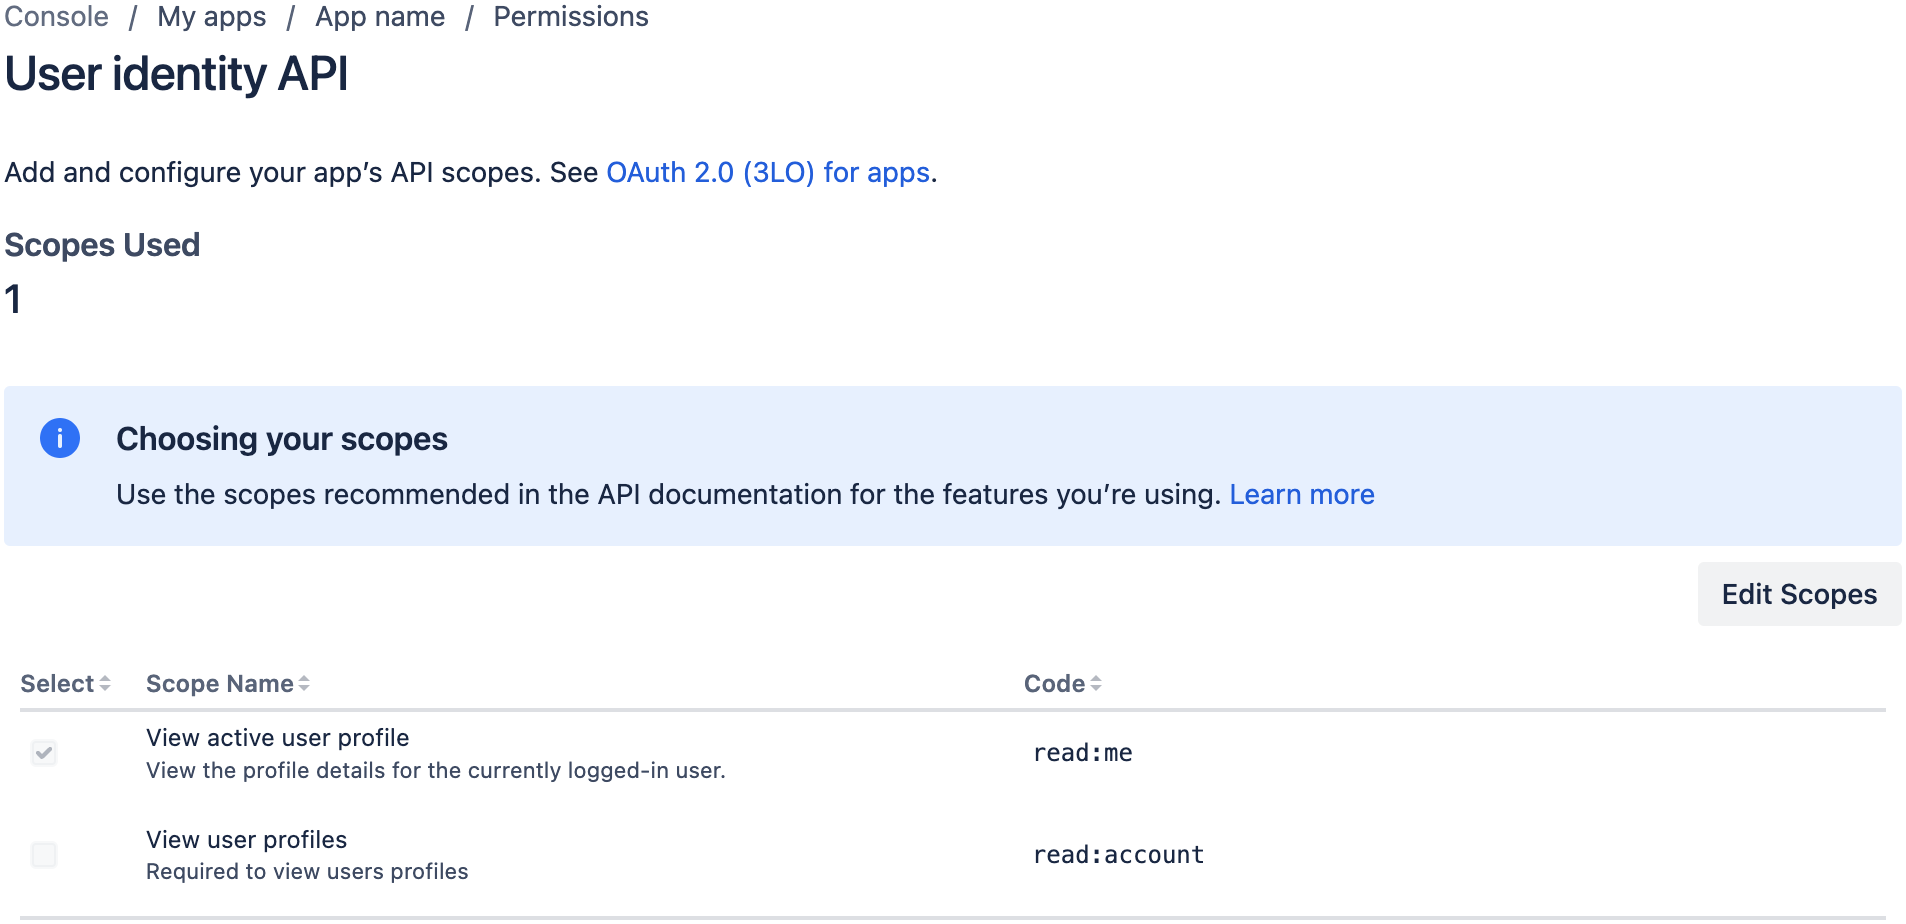Select the read:me code text
This screenshot has width=1906, height=924.
pyautogui.click(x=1083, y=753)
